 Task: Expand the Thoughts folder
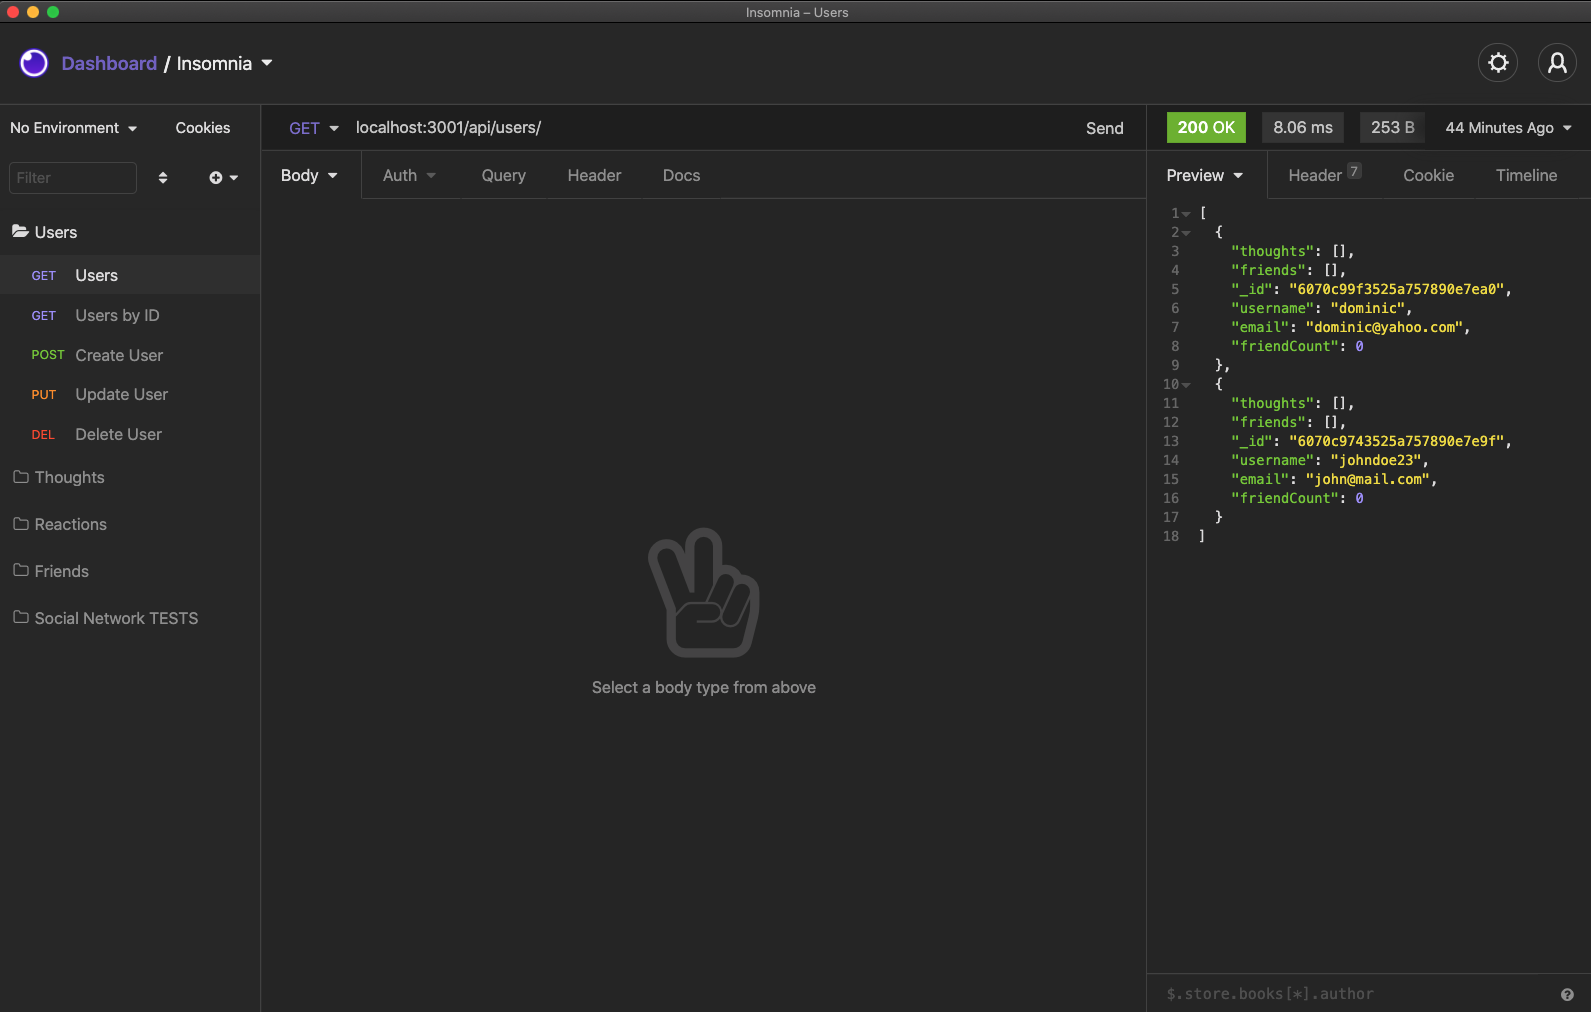coord(130,477)
